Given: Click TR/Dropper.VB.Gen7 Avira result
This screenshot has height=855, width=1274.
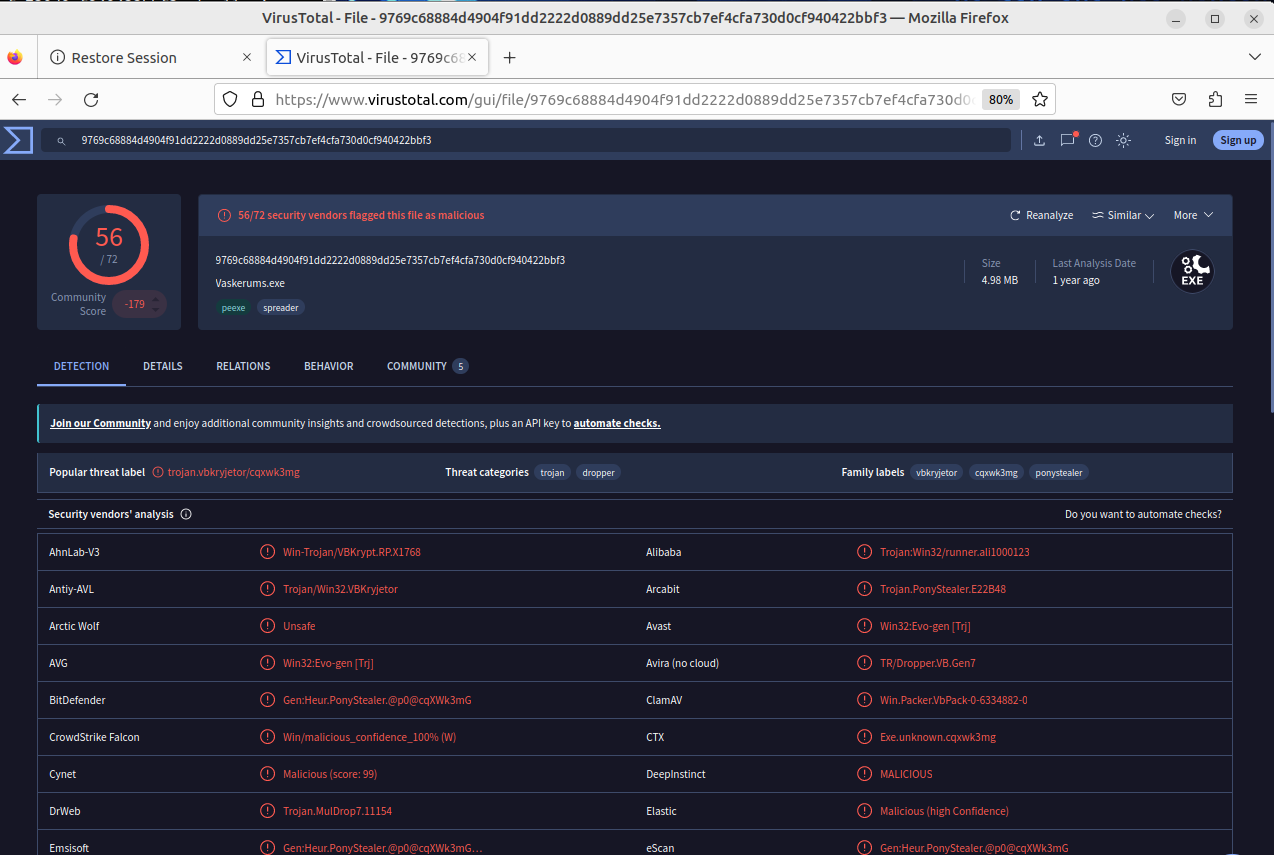Looking at the screenshot, I should tap(928, 663).
